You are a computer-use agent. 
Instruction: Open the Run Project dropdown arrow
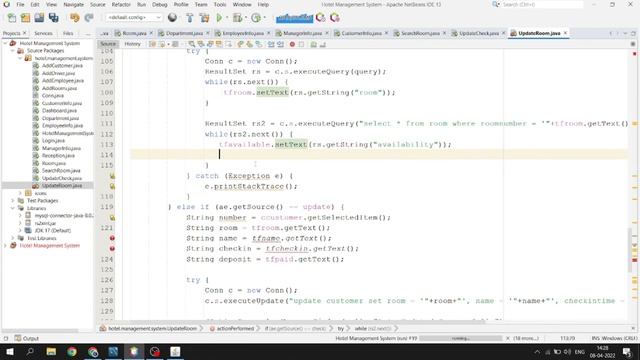(x=227, y=18)
